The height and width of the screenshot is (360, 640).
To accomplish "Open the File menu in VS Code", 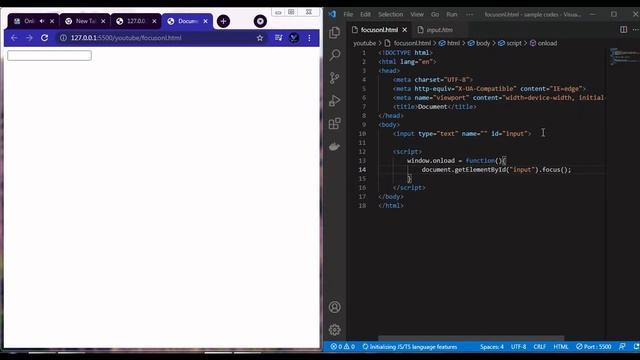I will 348,14.
